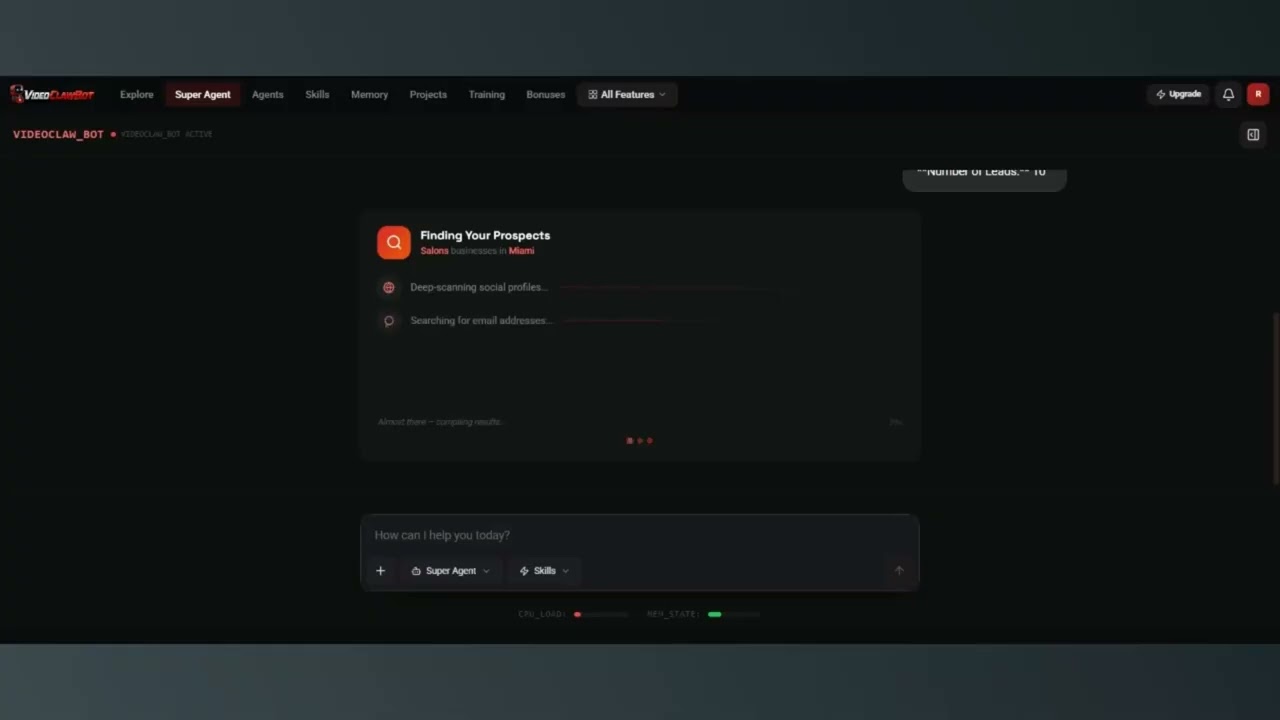
Task: Click the globe icon beside Deep-scanning social profiles
Action: click(x=389, y=288)
